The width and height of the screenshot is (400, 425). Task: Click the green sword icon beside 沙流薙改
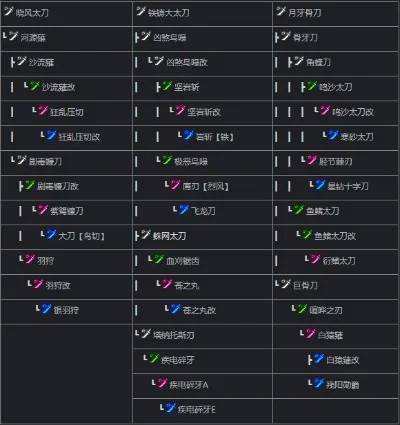[x=35, y=86]
